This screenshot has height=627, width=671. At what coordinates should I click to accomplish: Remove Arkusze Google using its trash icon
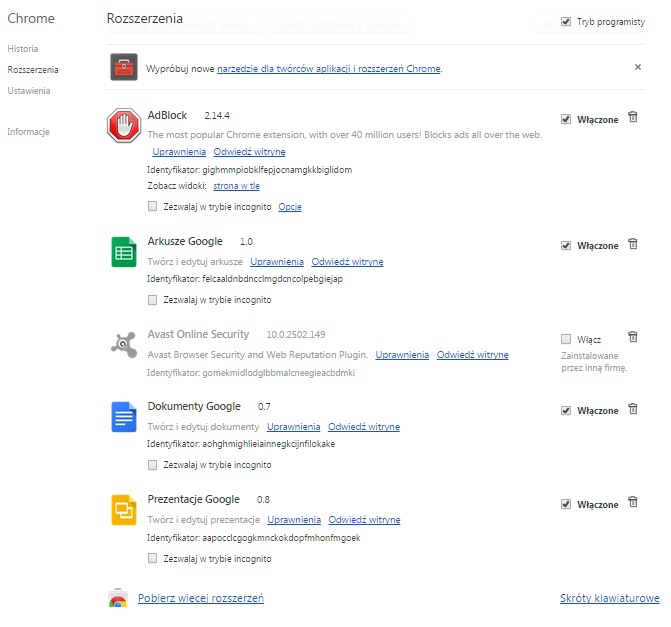[x=632, y=244]
